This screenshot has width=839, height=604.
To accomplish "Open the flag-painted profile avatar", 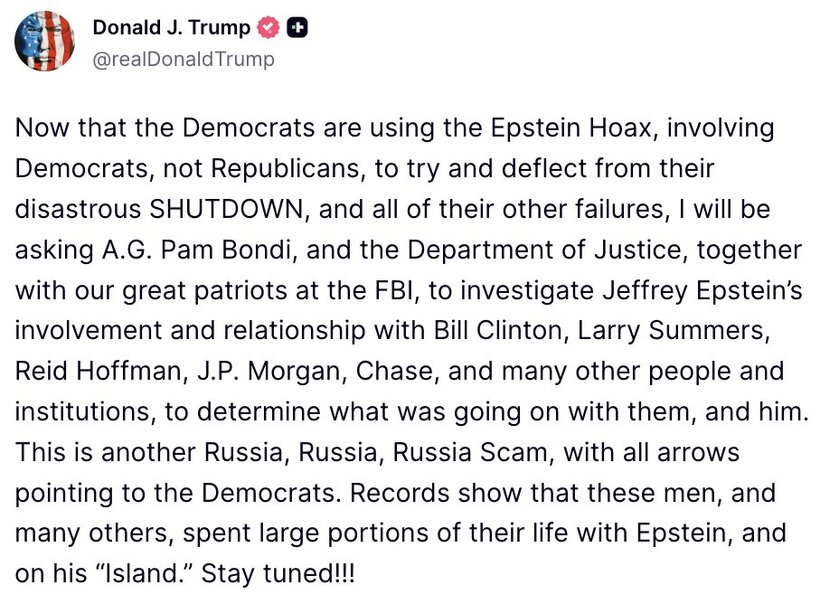I will [43, 42].
